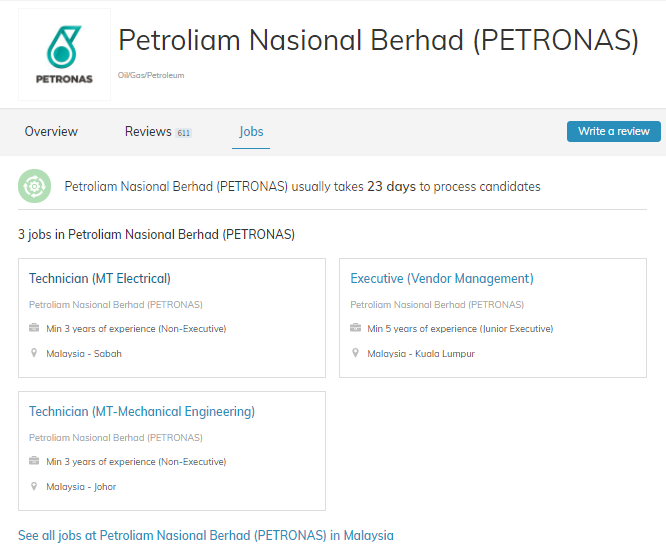Click the PETRONAS company logo
The height and width of the screenshot is (545, 666).
click(64, 55)
